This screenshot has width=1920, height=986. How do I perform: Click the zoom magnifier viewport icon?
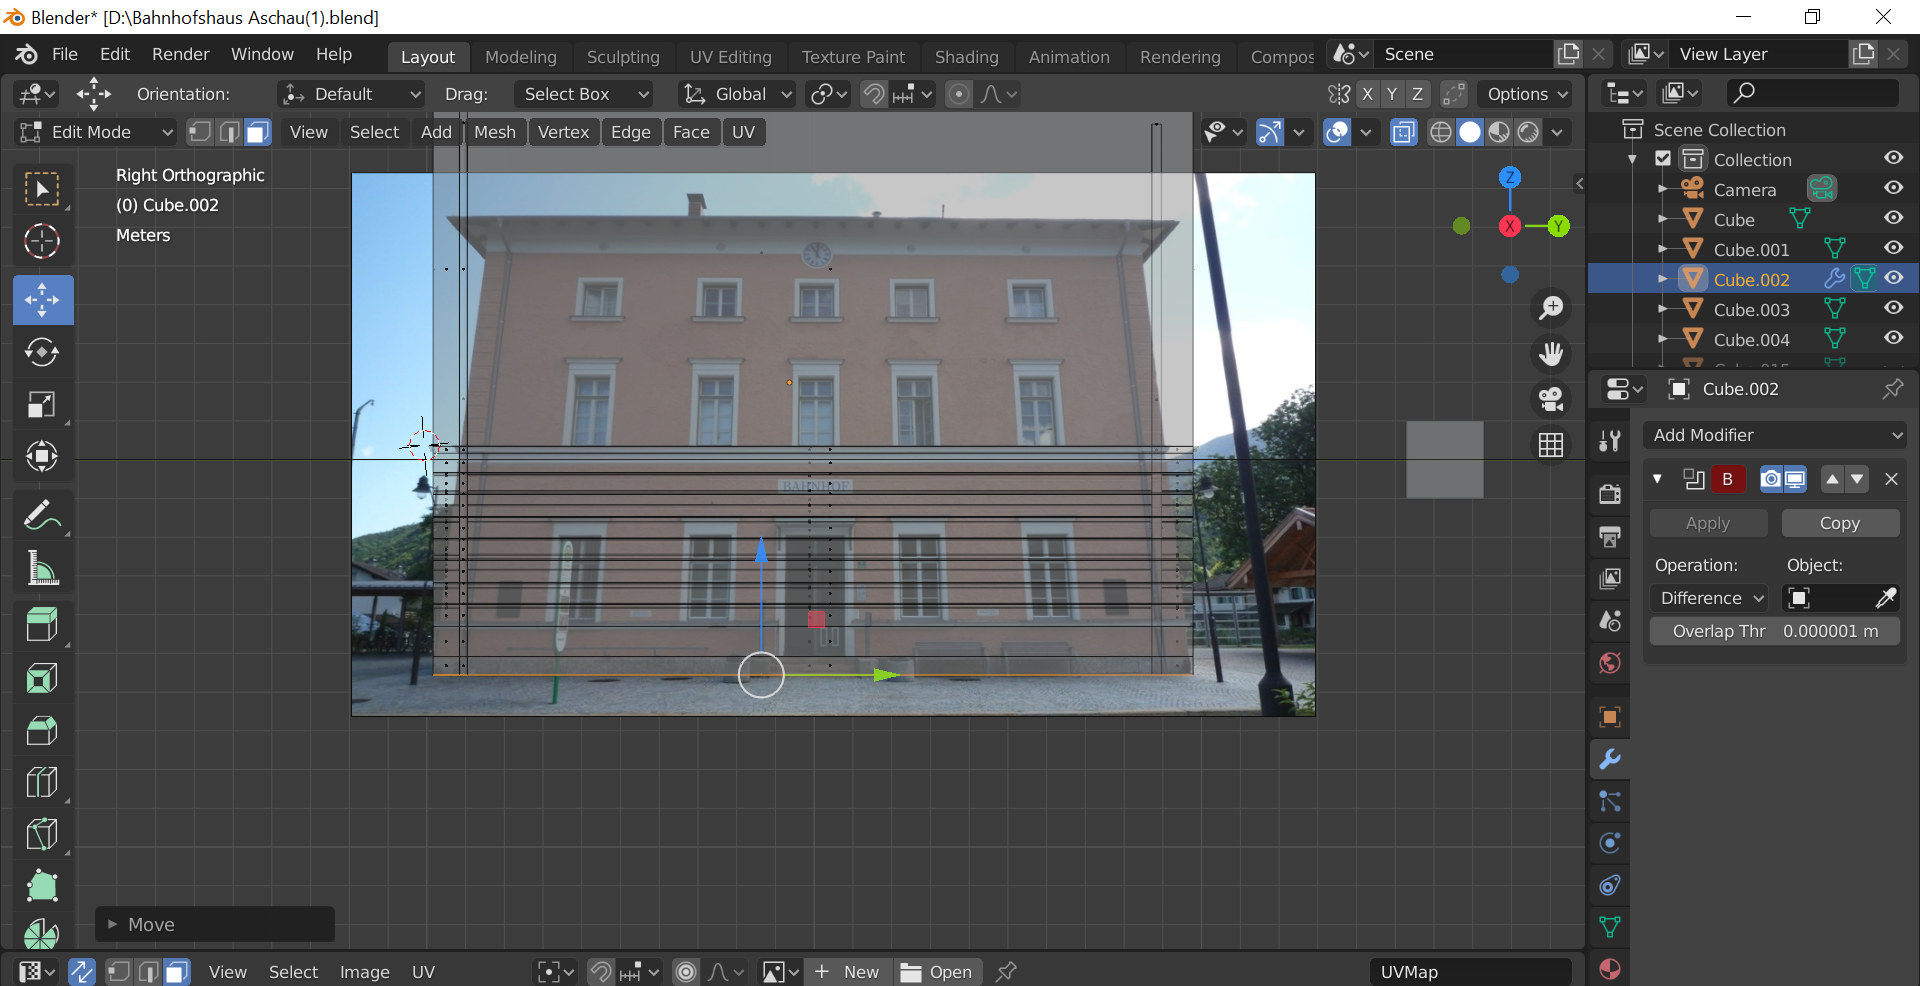(1551, 308)
